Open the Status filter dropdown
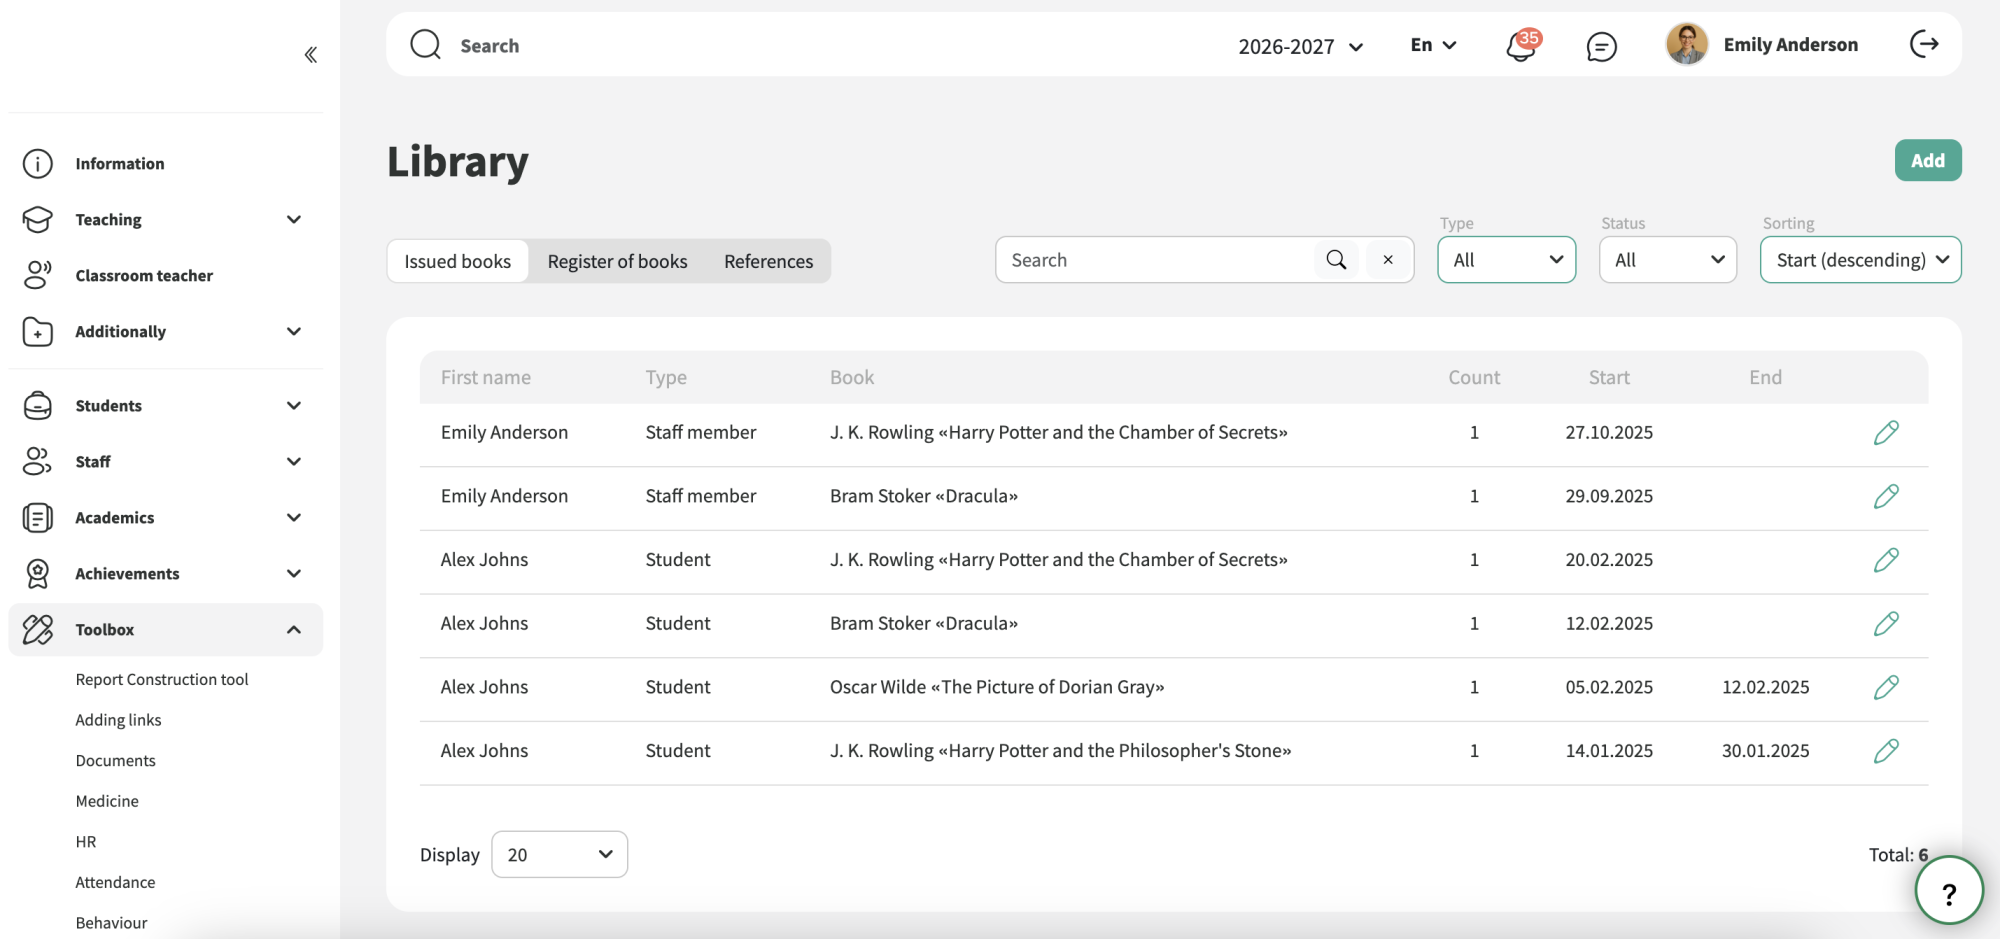The height and width of the screenshot is (939, 2000). coord(1668,260)
